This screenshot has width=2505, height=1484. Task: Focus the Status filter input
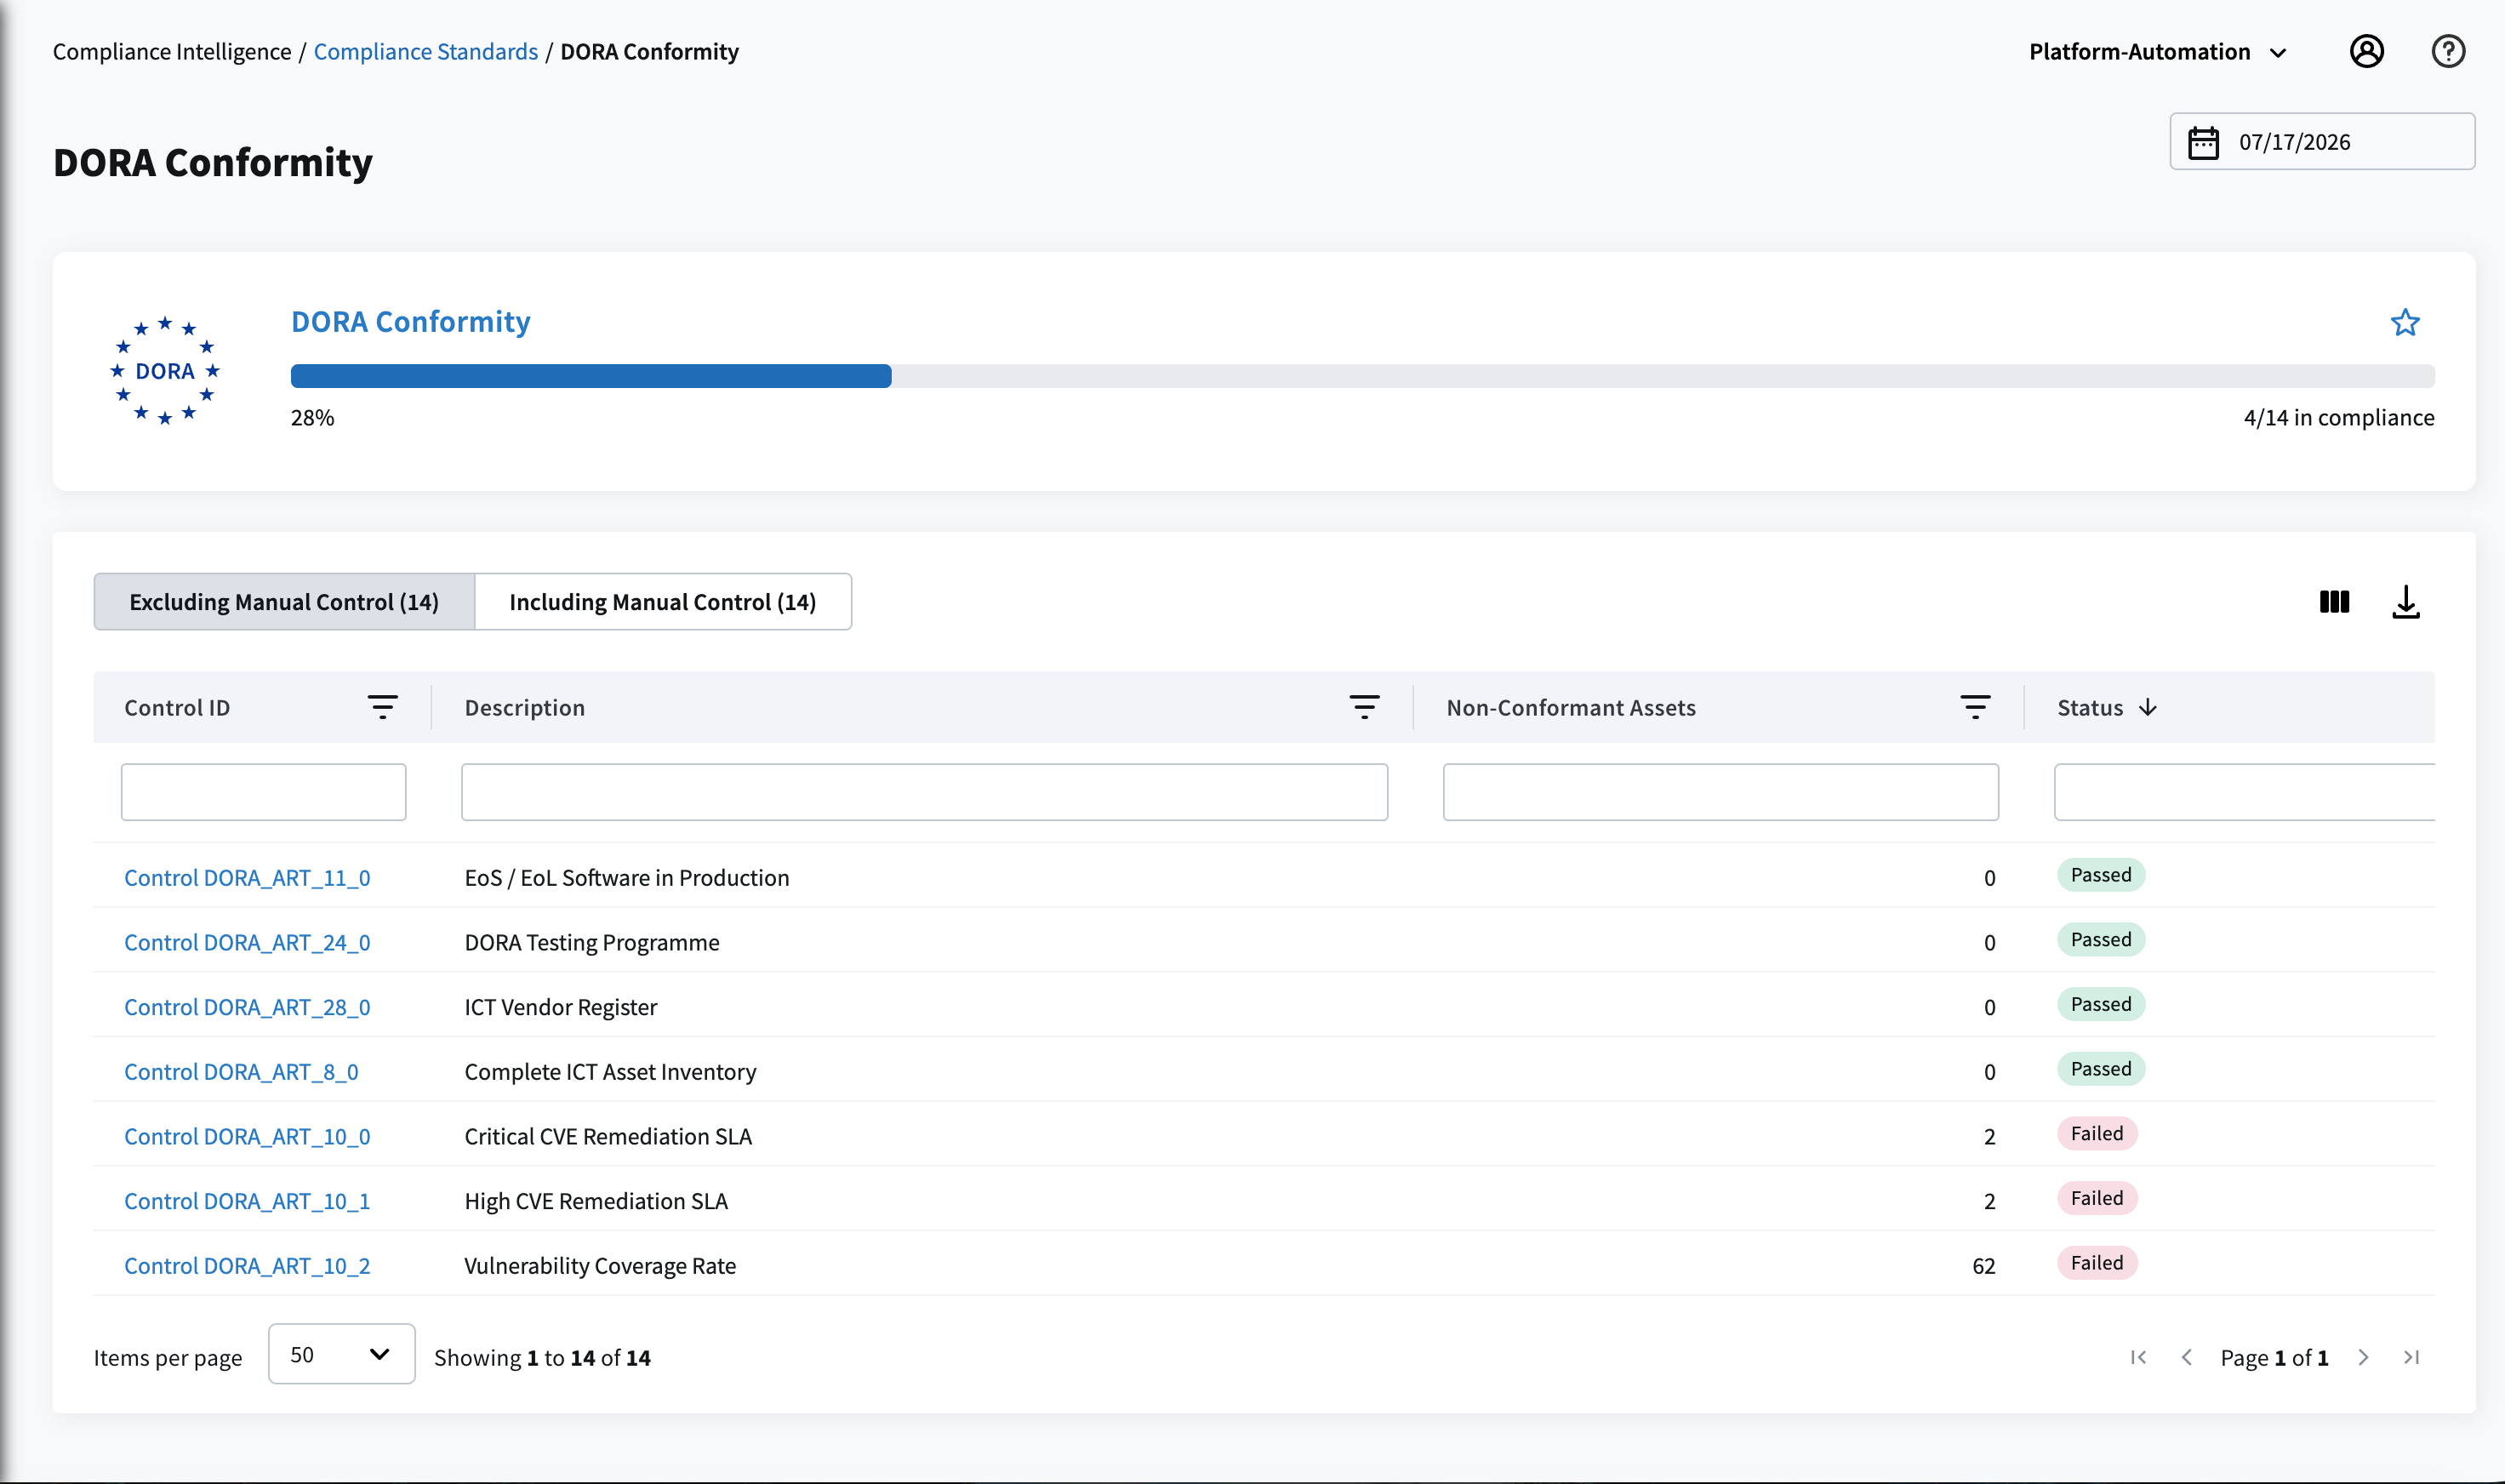tap(2244, 792)
